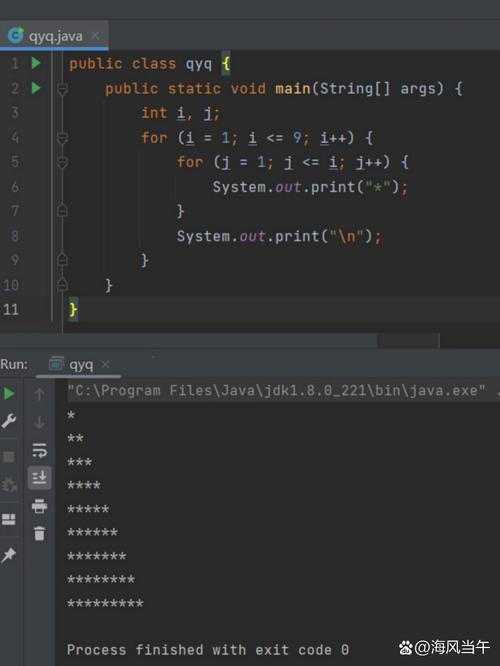Clear all console output with trash icon
The image size is (500, 666).
[40, 533]
